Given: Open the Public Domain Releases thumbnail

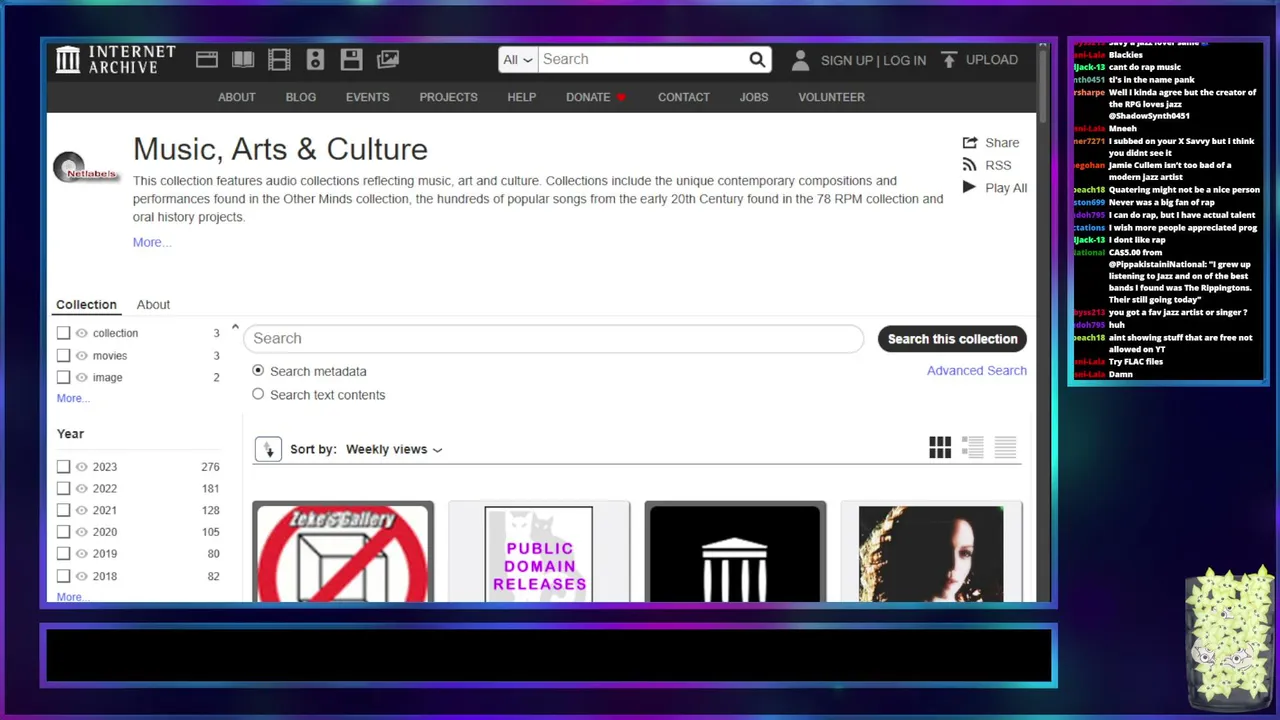Looking at the screenshot, I should [539, 554].
